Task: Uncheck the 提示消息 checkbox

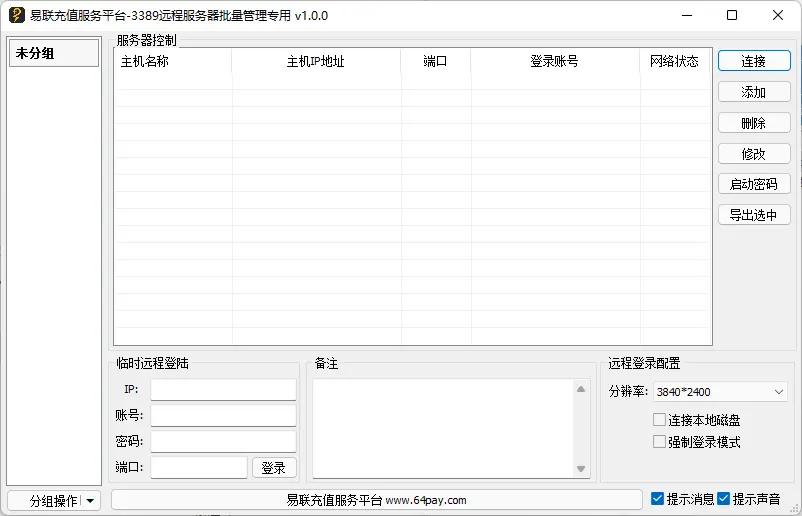Action: (x=657, y=499)
